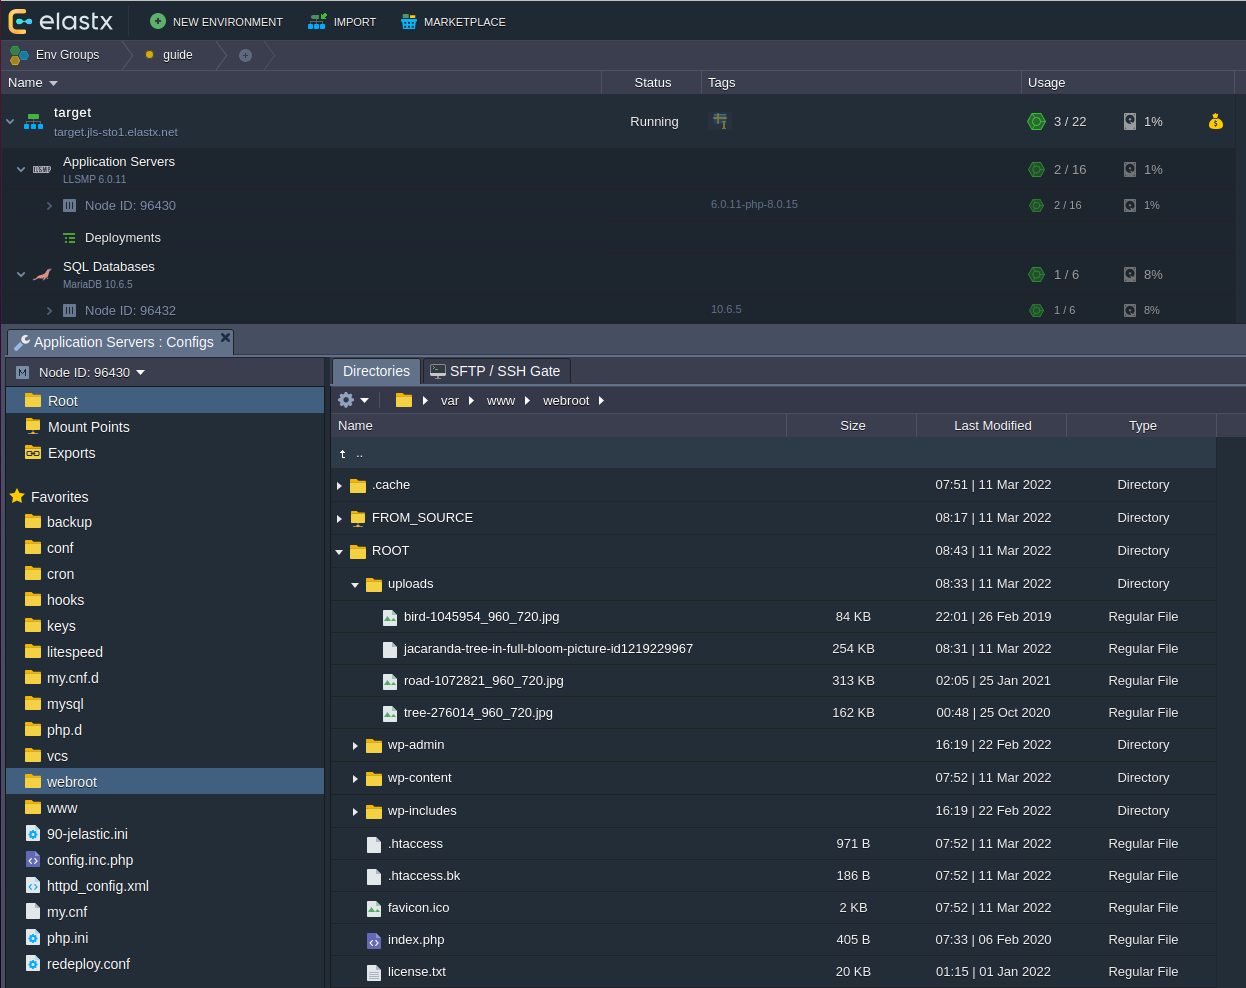The width and height of the screenshot is (1246, 988).
Task: Switch to the SFTP / SSH Gate tab
Action: pyautogui.click(x=496, y=371)
